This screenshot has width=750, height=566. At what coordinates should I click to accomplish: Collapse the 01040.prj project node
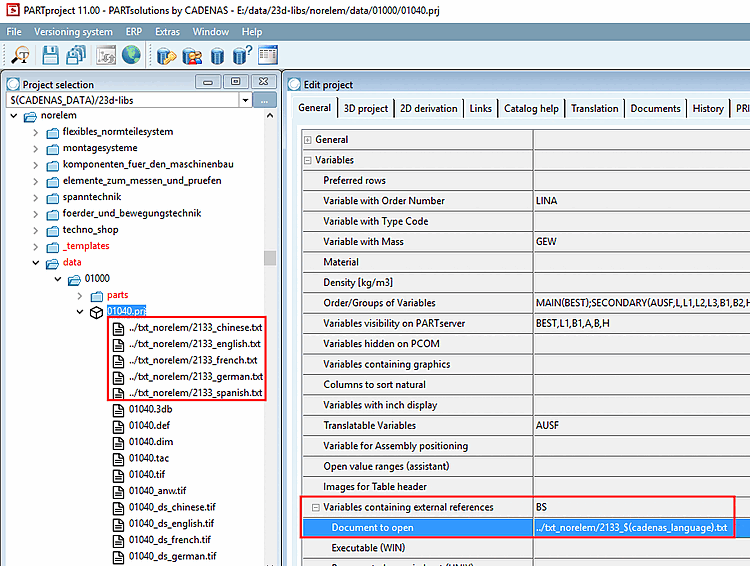pyautogui.click(x=80, y=311)
